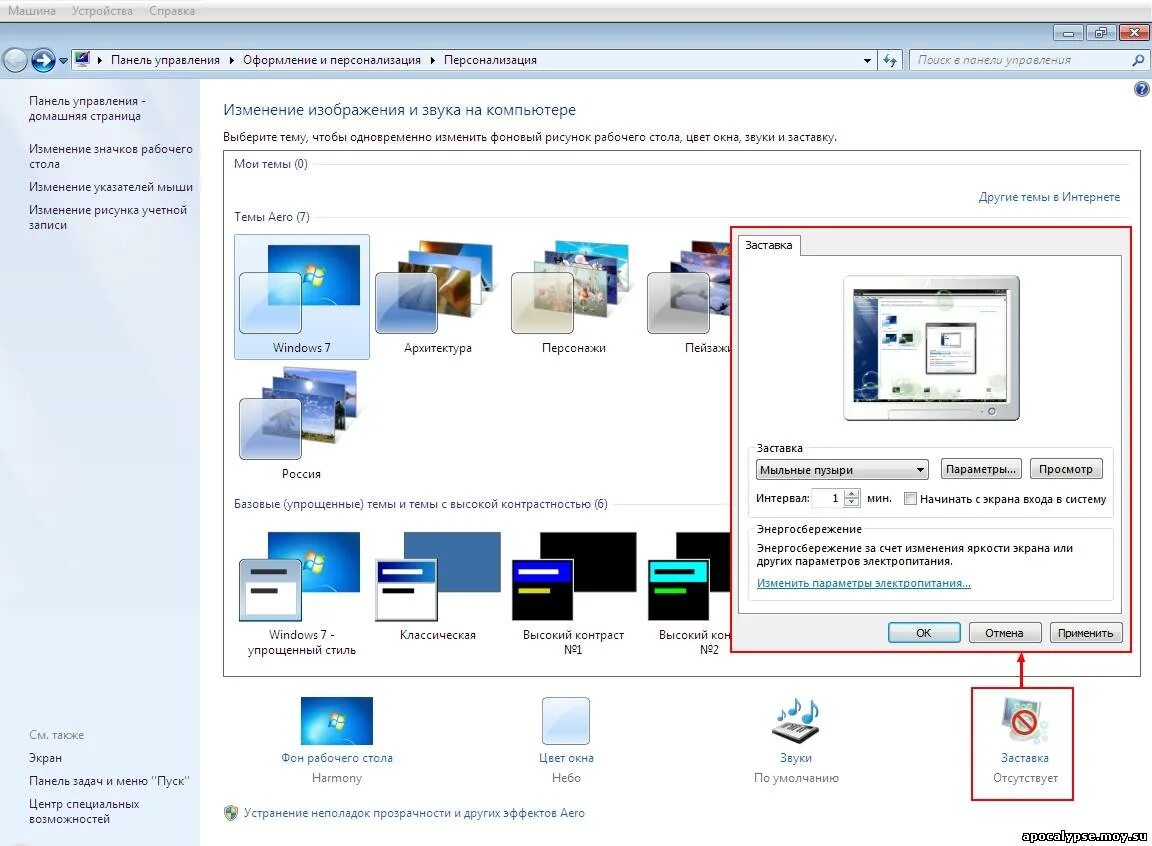Click the Forward navigation arrow
The width and height of the screenshot is (1152, 846).
[43, 60]
